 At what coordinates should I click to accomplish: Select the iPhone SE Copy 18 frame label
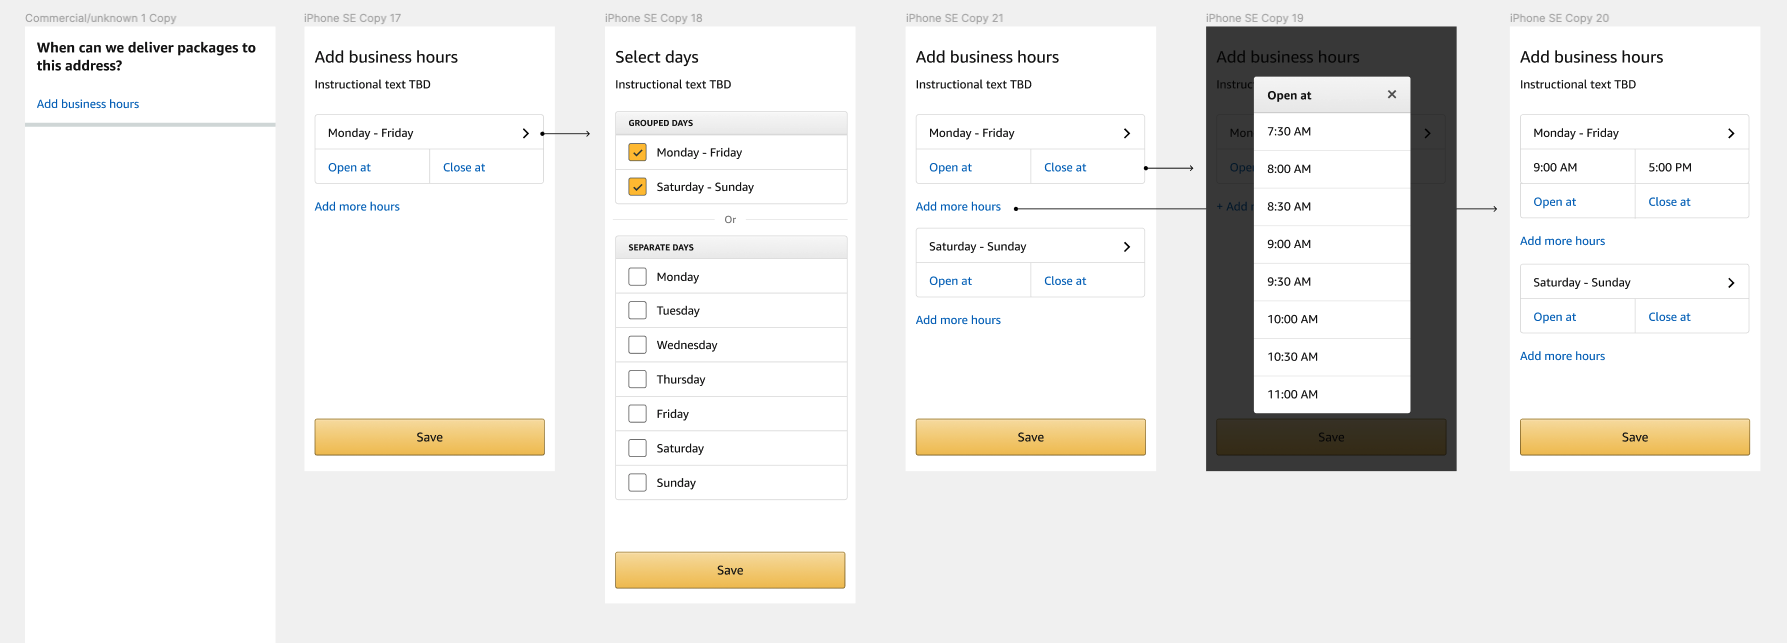click(x=653, y=18)
